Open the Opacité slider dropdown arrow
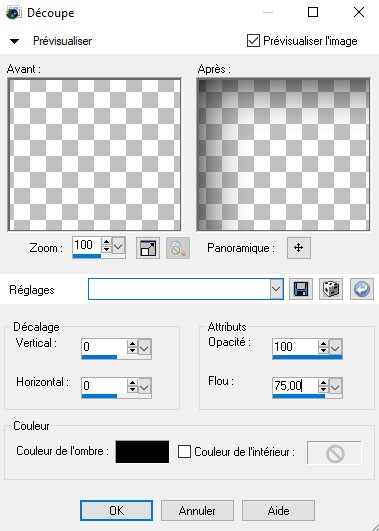The width and height of the screenshot is (379, 531). pyautogui.click(x=335, y=347)
